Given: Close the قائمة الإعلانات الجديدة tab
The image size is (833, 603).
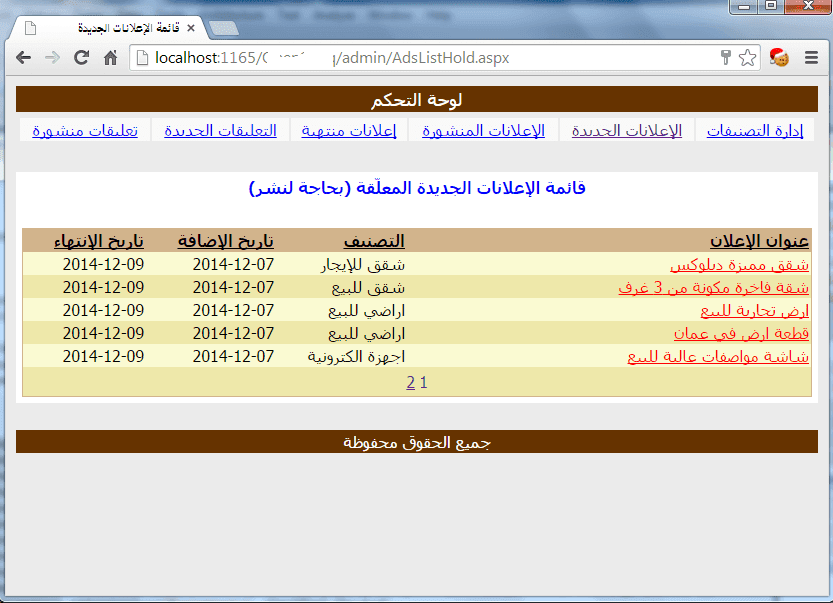Looking at the screenshot, I should (x=191, y=28).
